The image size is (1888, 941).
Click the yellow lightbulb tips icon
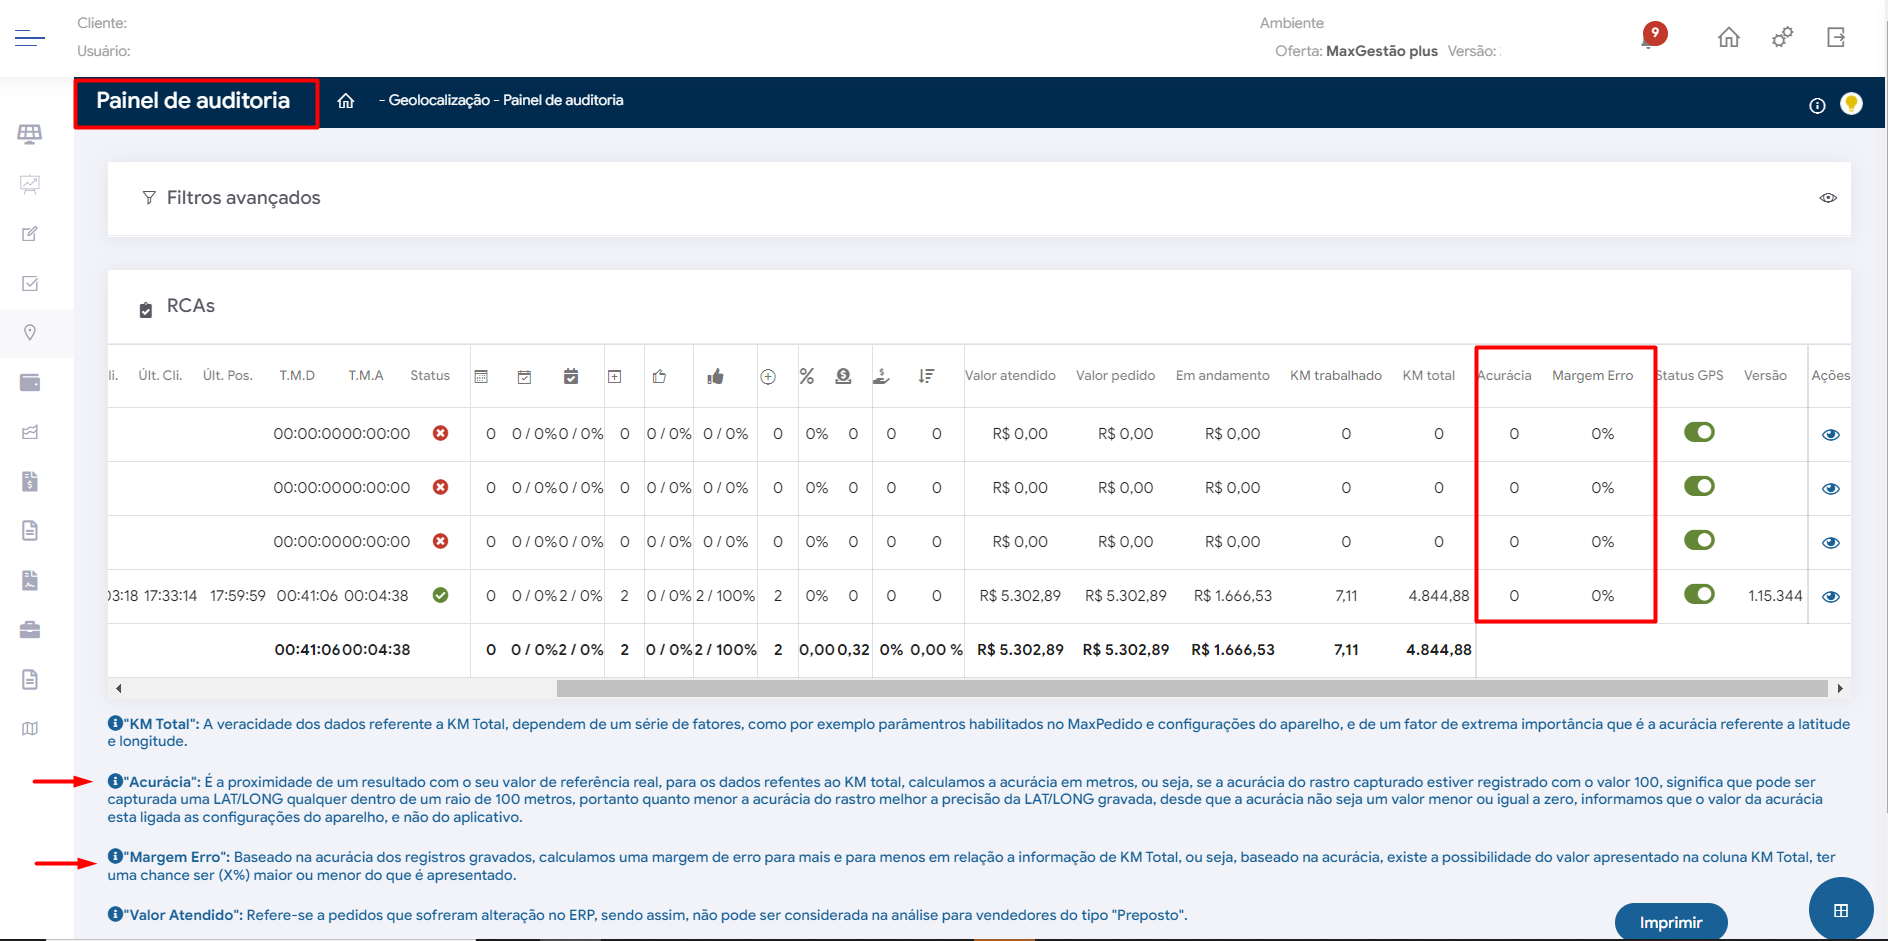[1851, 104]
